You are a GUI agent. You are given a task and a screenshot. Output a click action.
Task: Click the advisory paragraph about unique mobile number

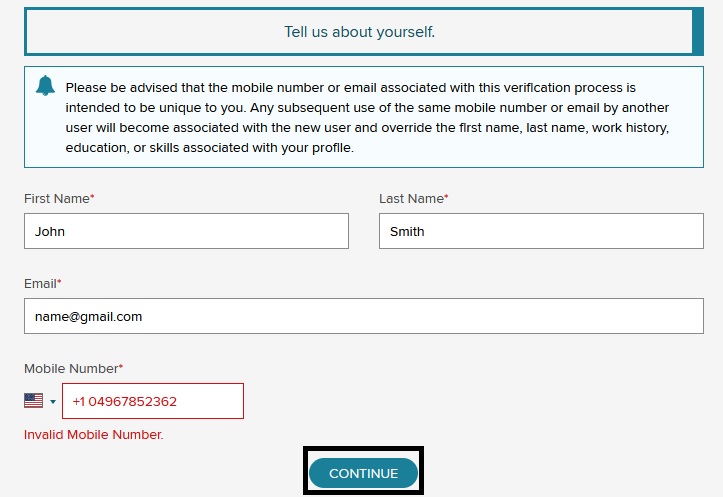[367, 118]
